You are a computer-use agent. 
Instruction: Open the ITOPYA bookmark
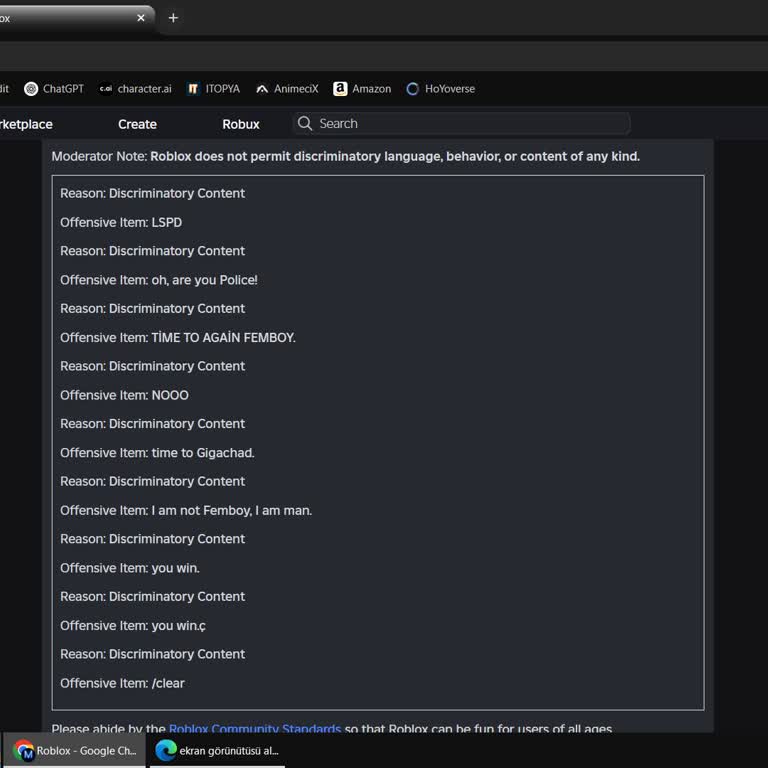214,89
